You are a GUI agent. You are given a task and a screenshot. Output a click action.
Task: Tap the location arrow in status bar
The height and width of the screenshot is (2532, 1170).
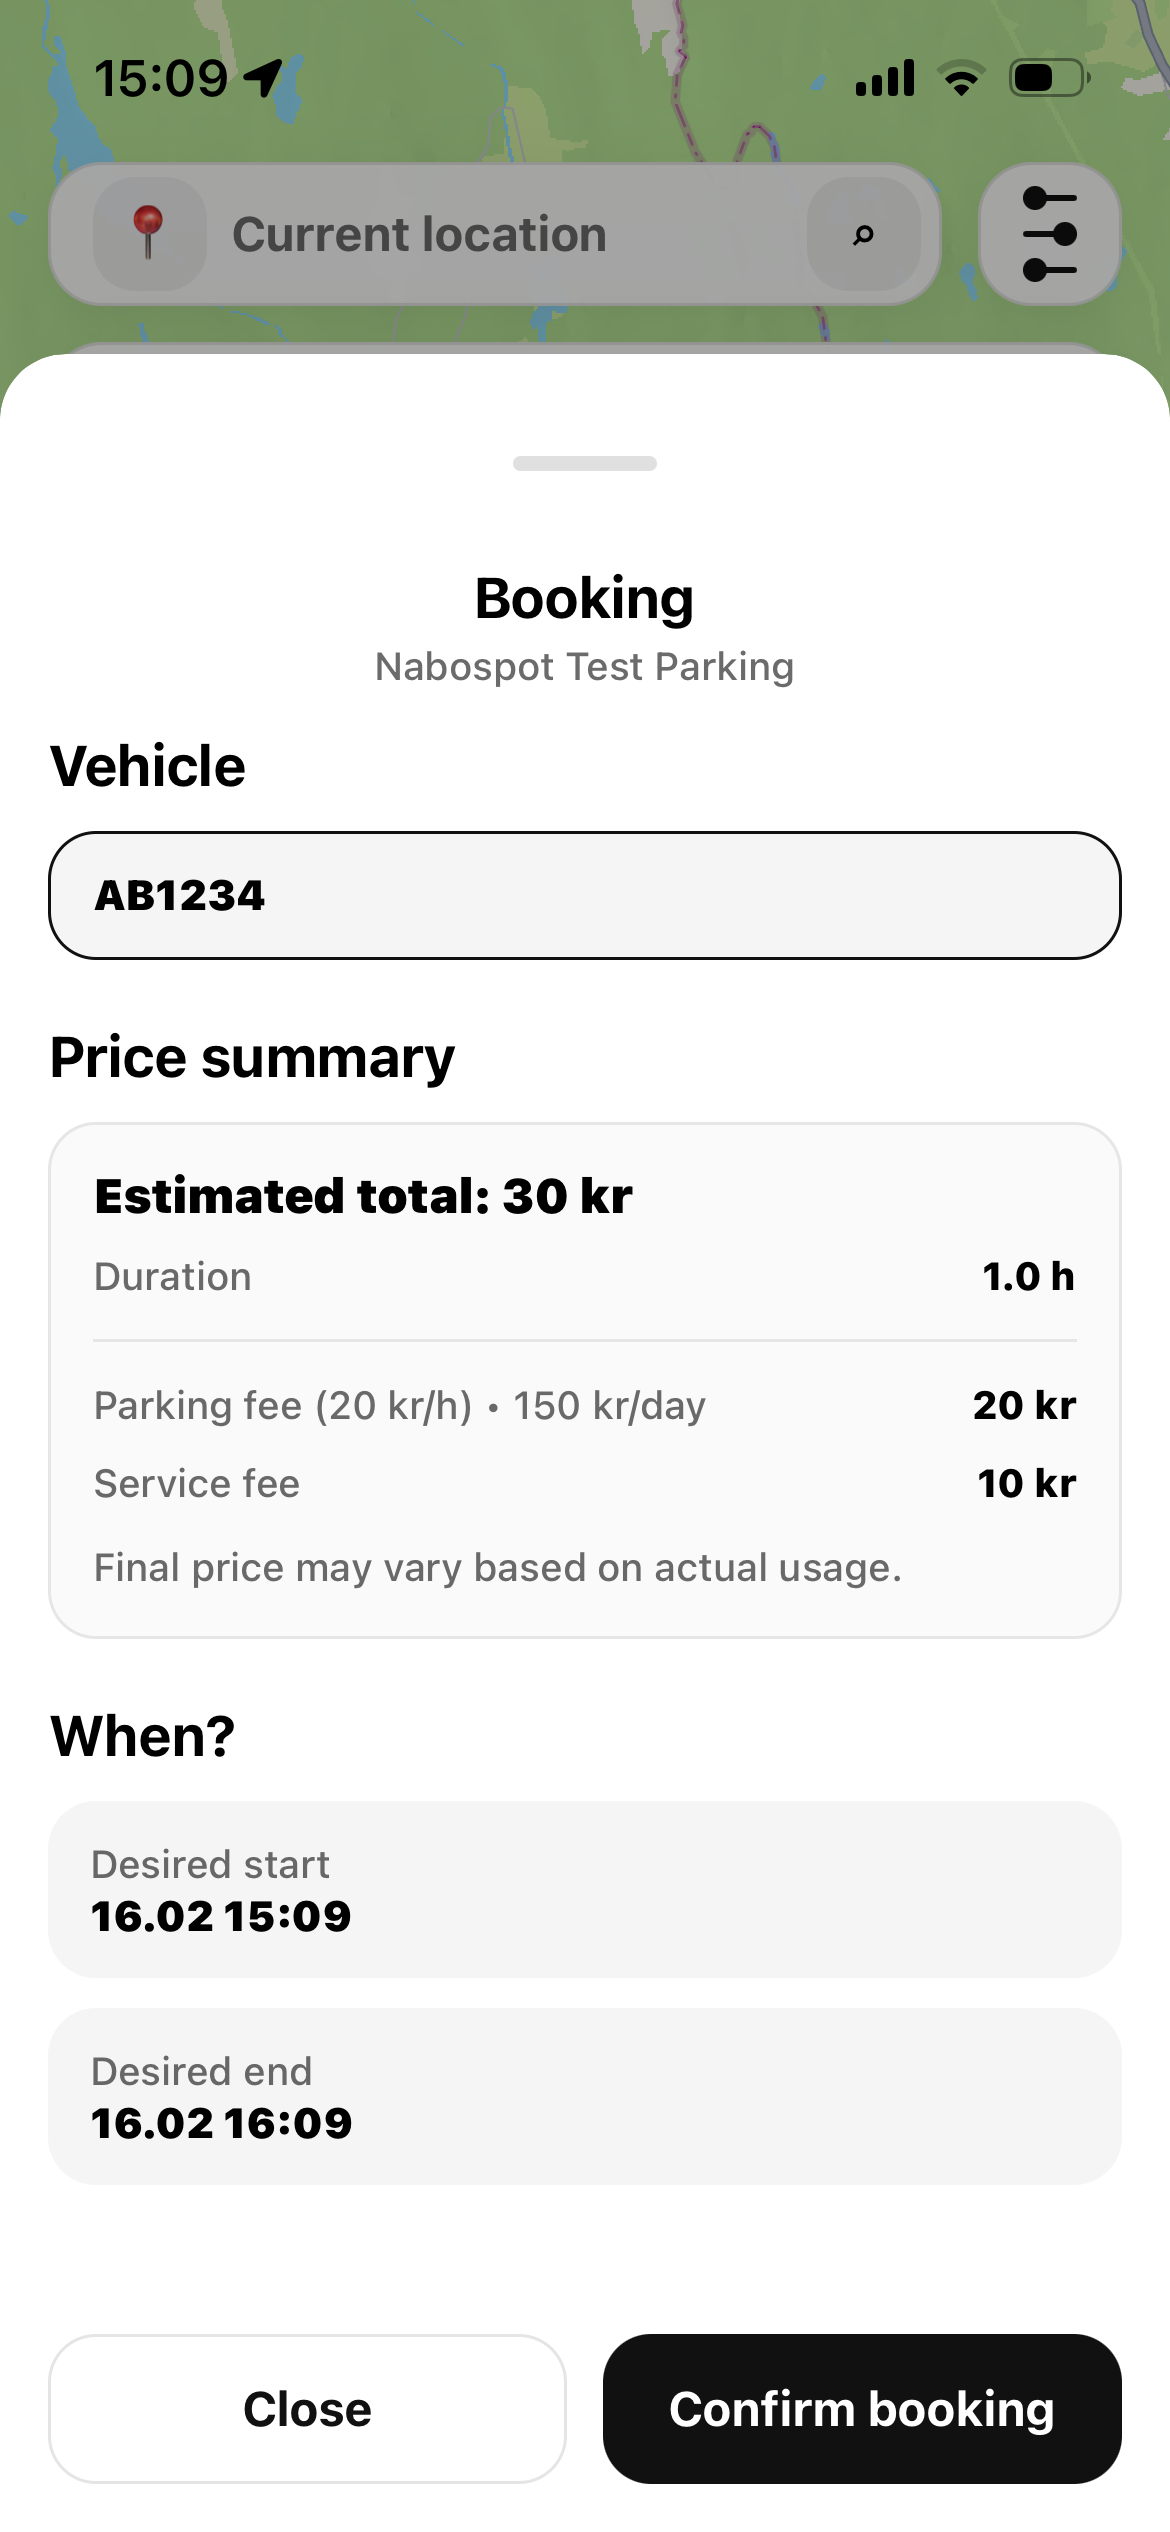[x=264, y=78]
